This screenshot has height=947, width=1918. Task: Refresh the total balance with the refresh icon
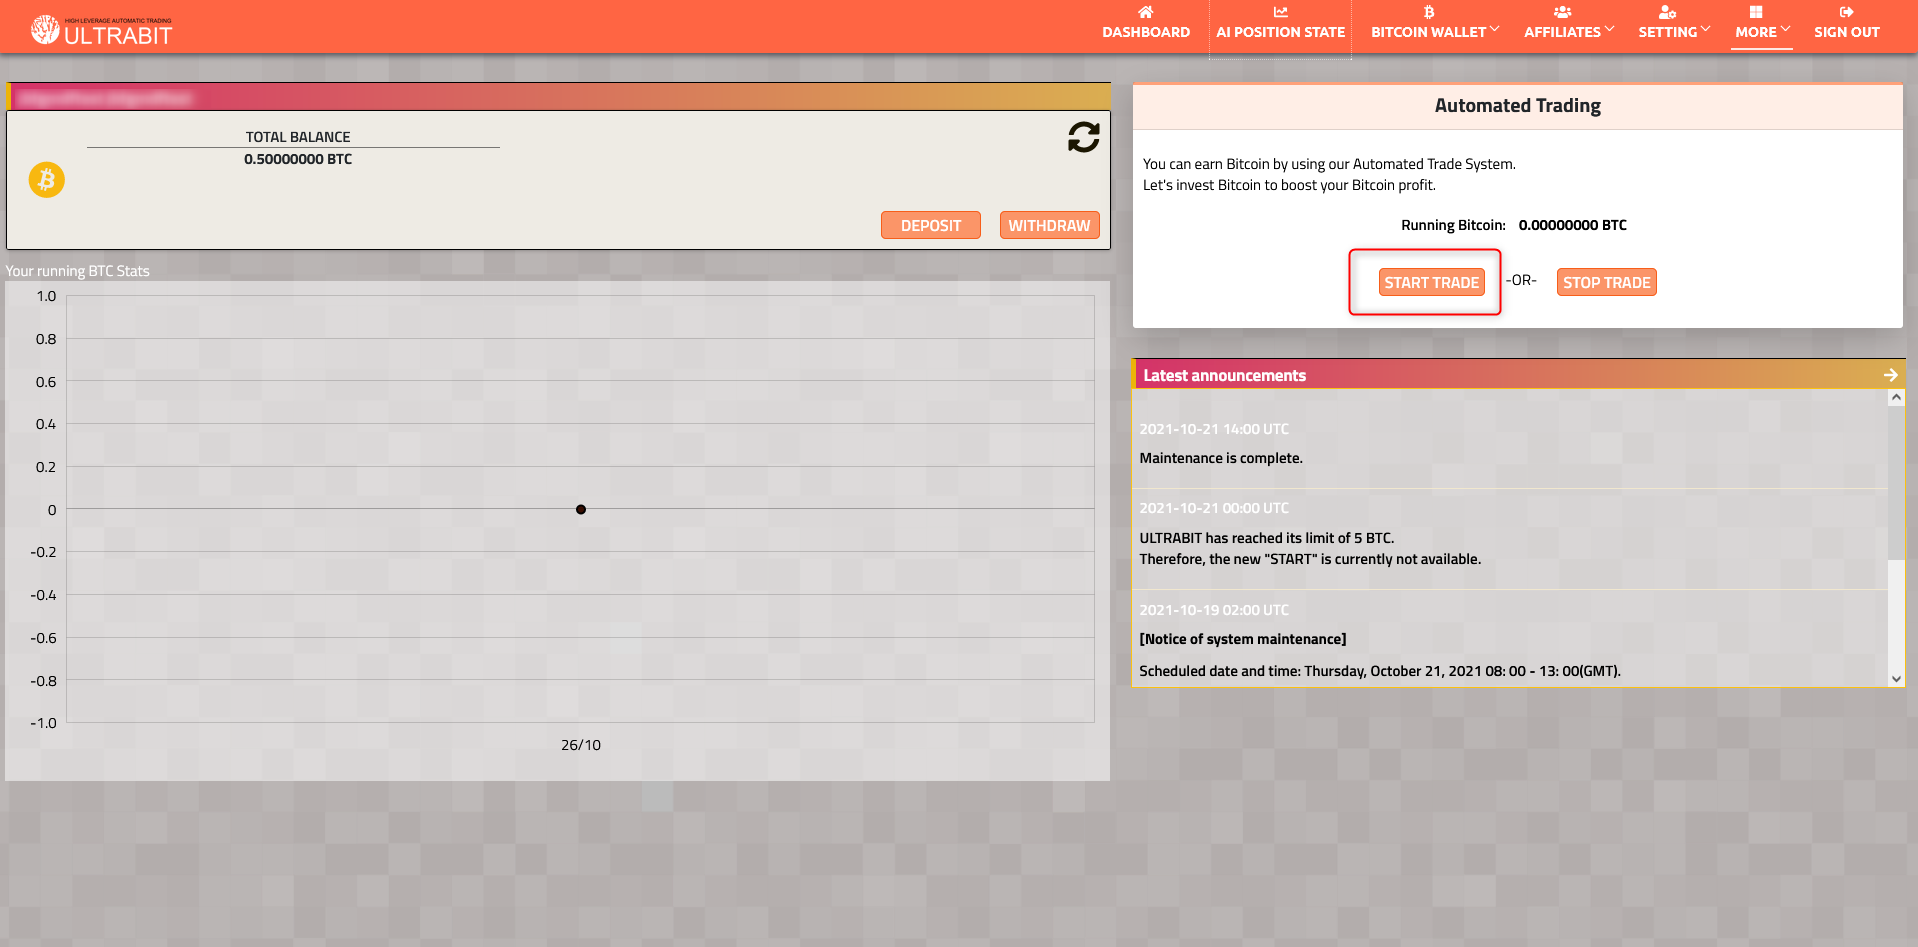pos(1083,137)
